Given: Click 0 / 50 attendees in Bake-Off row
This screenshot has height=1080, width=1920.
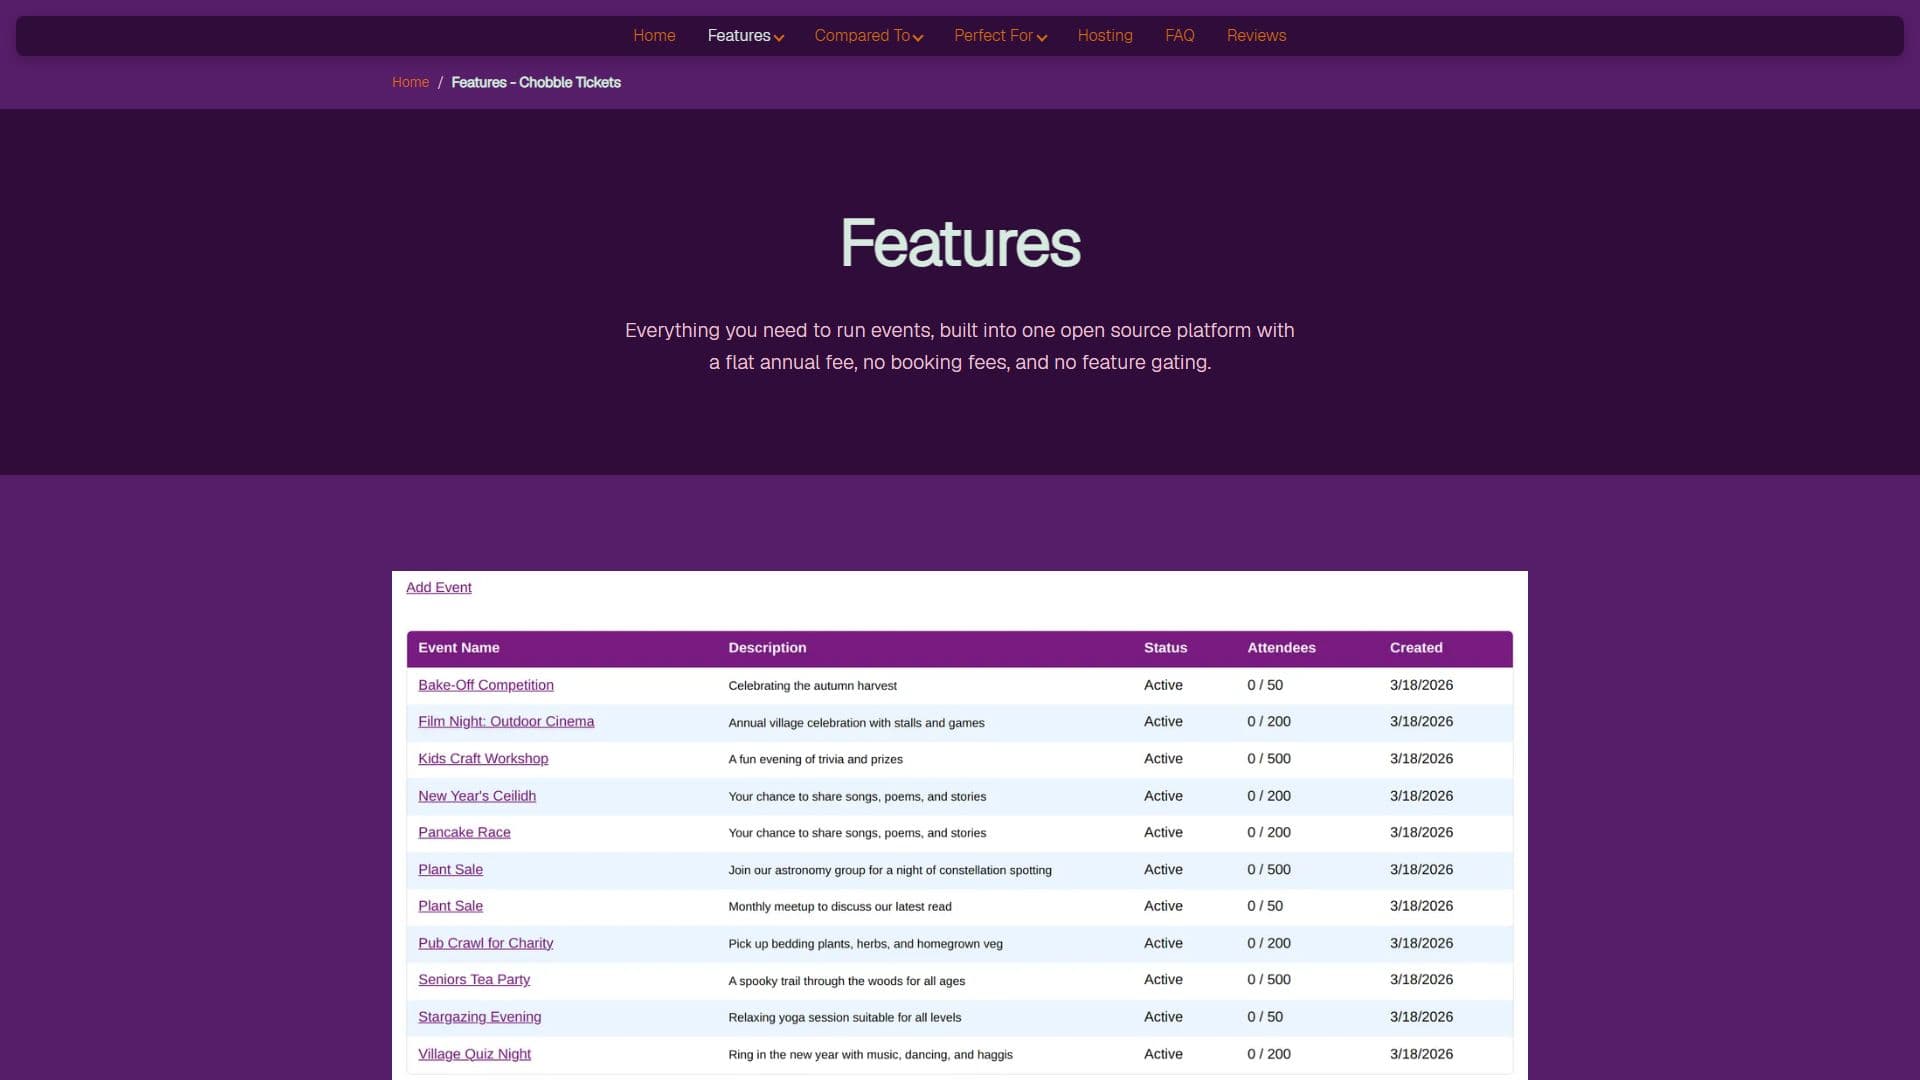Looking at the screenshot, I should [x=1265, y=685].
